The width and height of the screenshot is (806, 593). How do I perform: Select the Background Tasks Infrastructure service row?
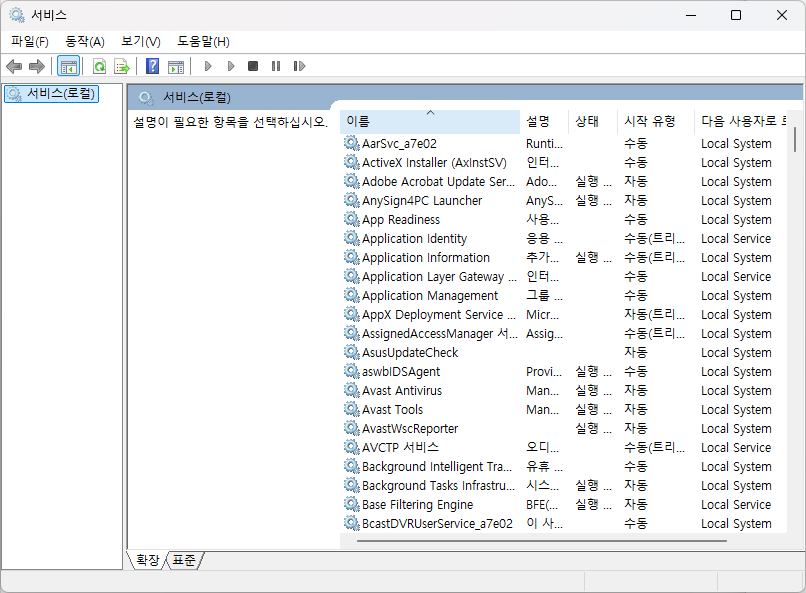pos(563,486)
